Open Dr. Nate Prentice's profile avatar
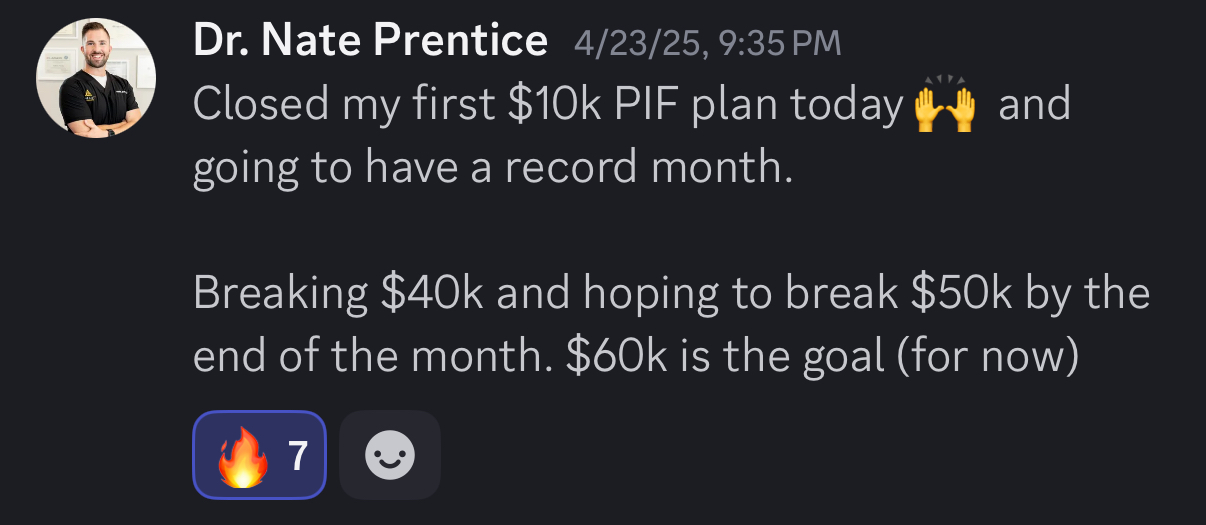The image size is (1206, 525). pos(96,78)
